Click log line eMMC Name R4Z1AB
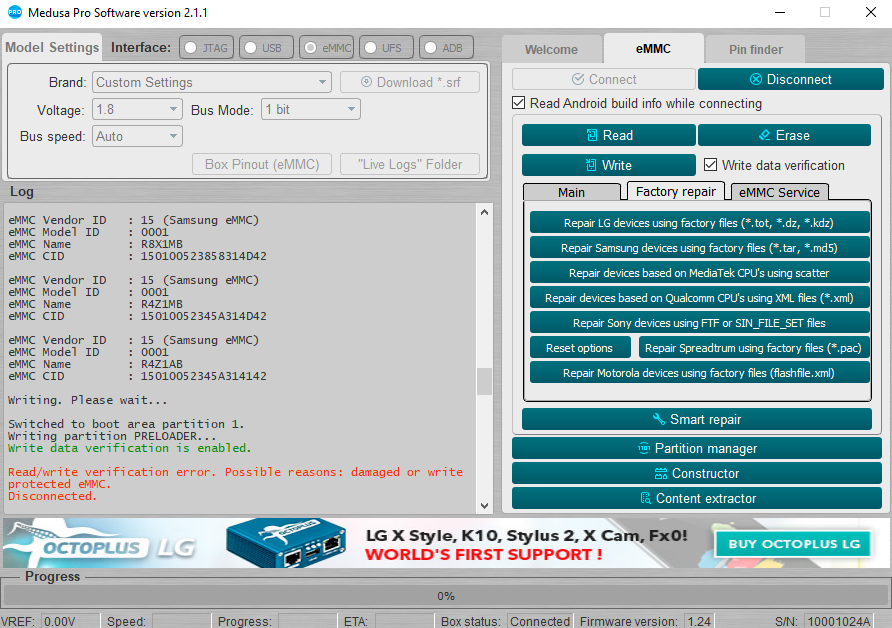This screenshot has width=892, height=628. 96,364
